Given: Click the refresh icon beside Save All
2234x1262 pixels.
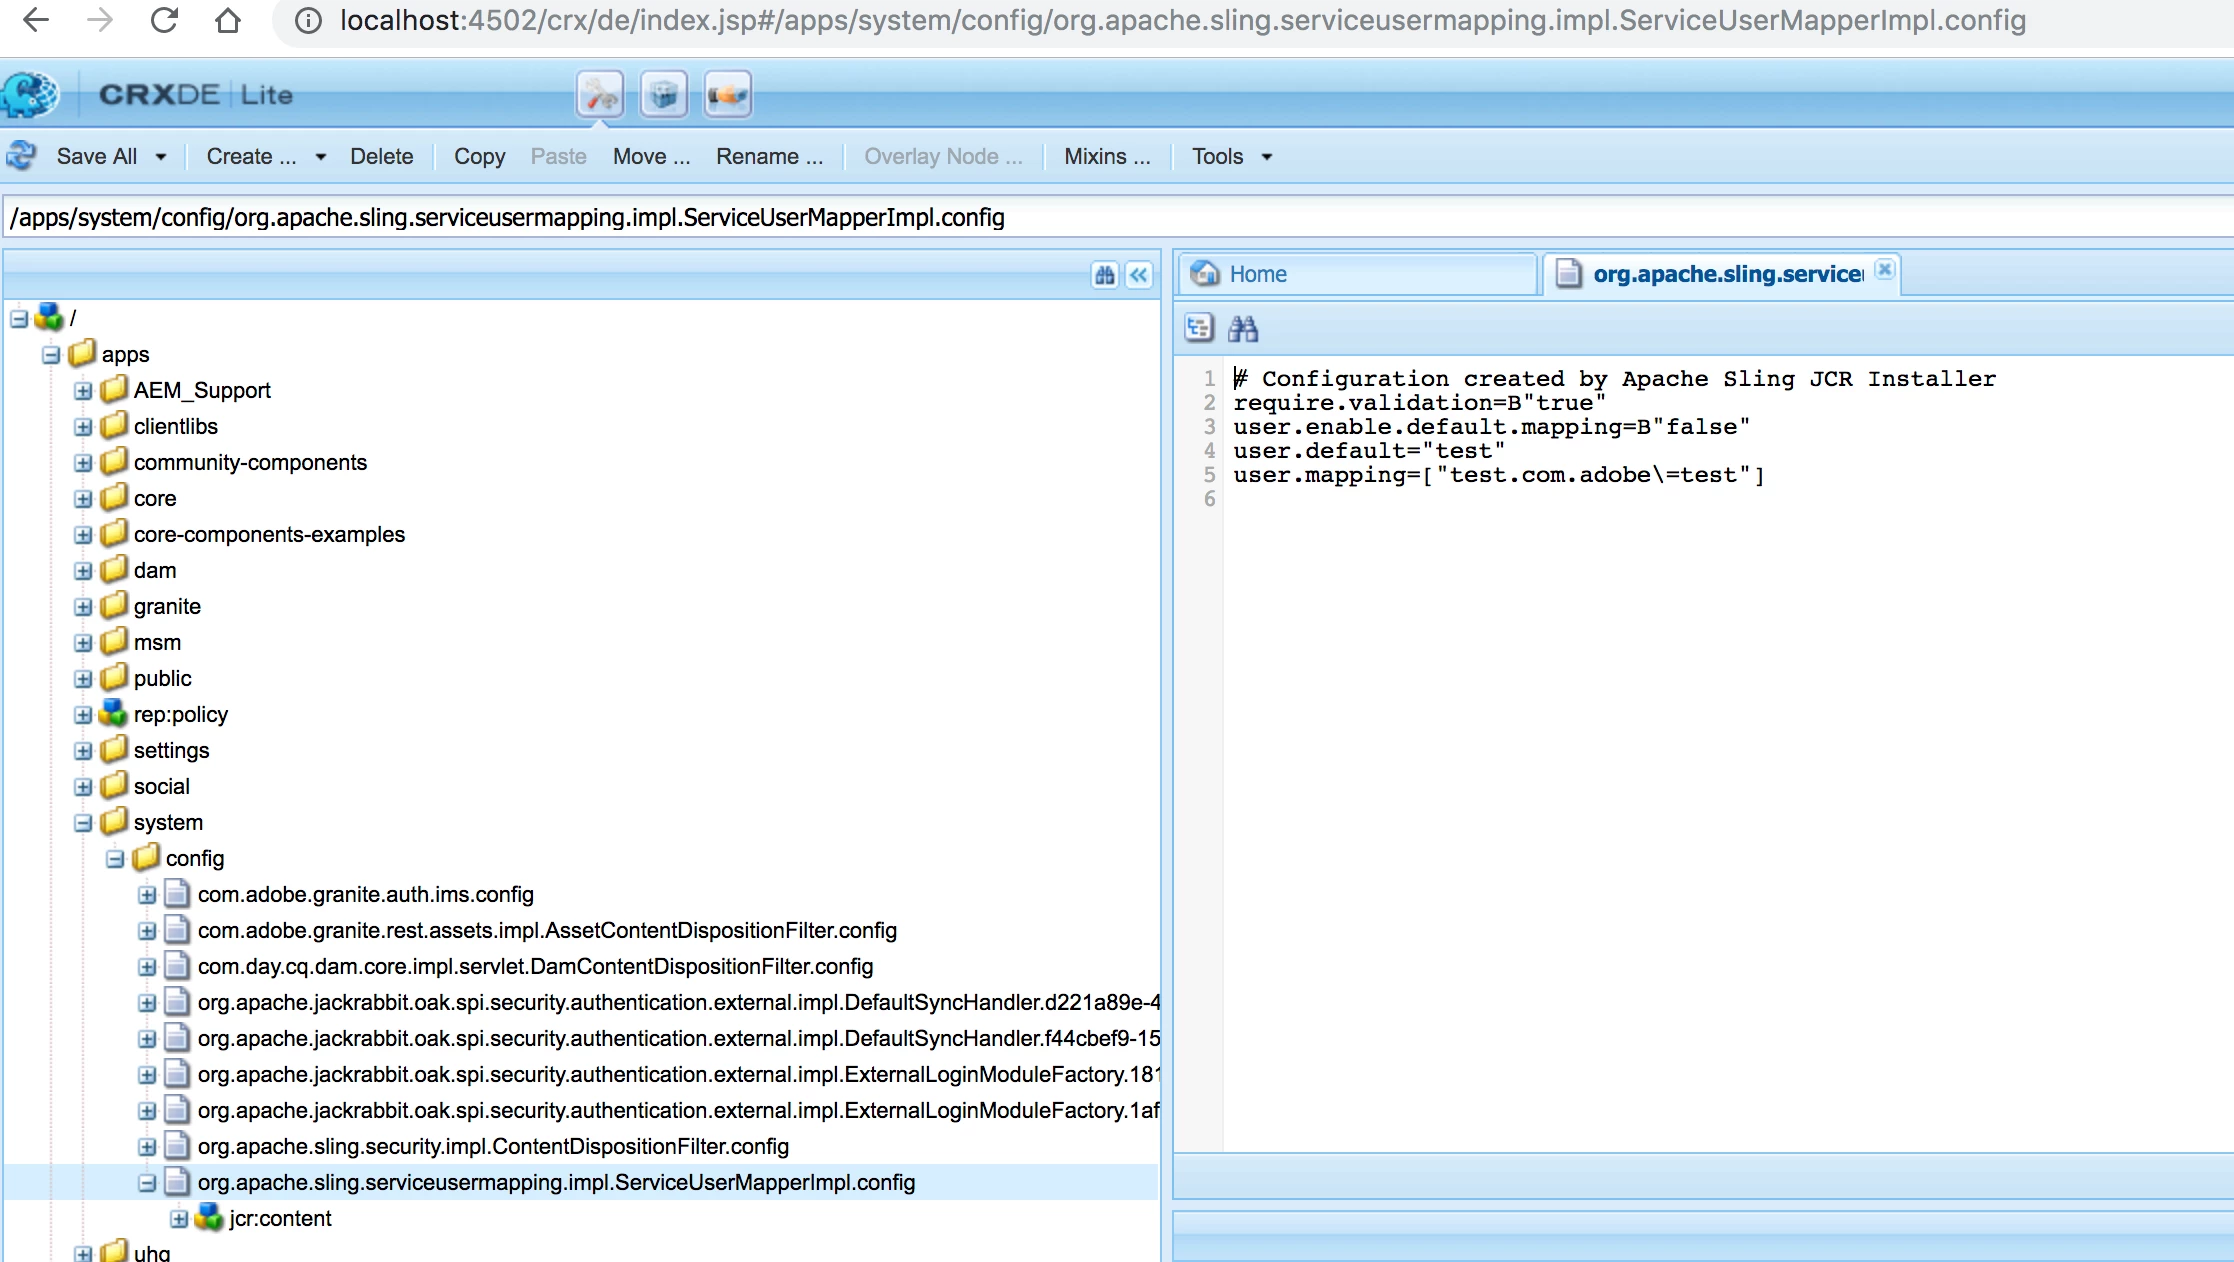Looking at the screenshot, I should (x=21, y=156).
